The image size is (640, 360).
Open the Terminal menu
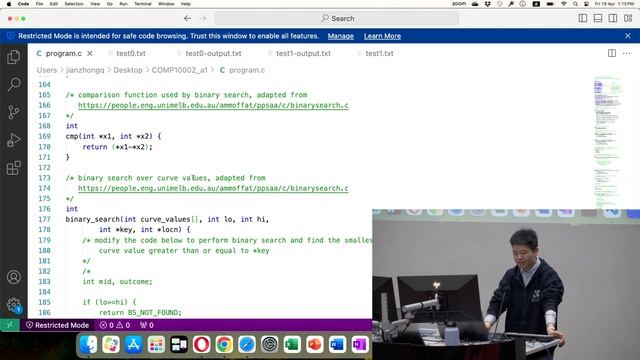click(x=143, y=4)
